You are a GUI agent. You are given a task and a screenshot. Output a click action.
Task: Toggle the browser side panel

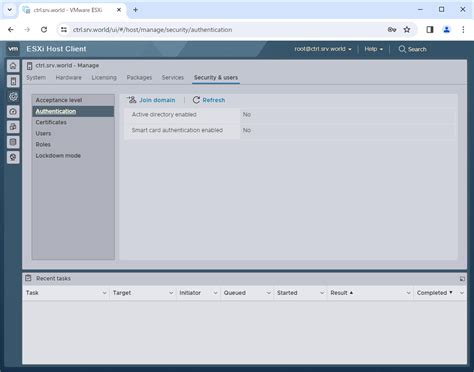click(x=430, y=30)
